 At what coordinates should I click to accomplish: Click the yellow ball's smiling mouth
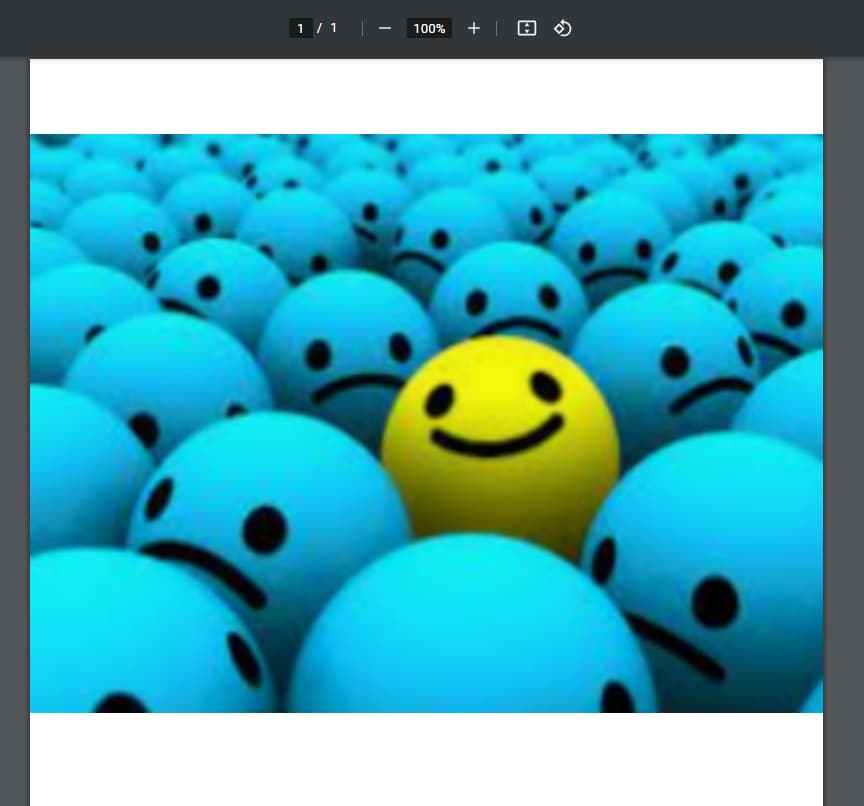tap(497, 440)
